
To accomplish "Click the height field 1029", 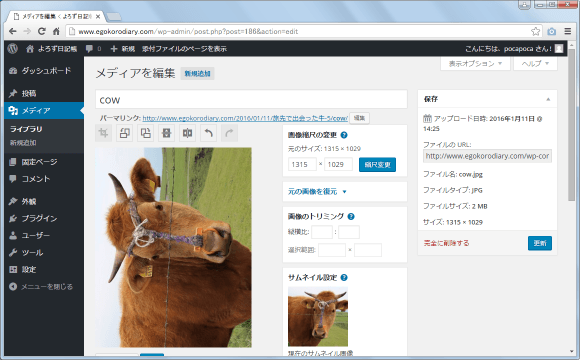I will [x=338, y=164].
